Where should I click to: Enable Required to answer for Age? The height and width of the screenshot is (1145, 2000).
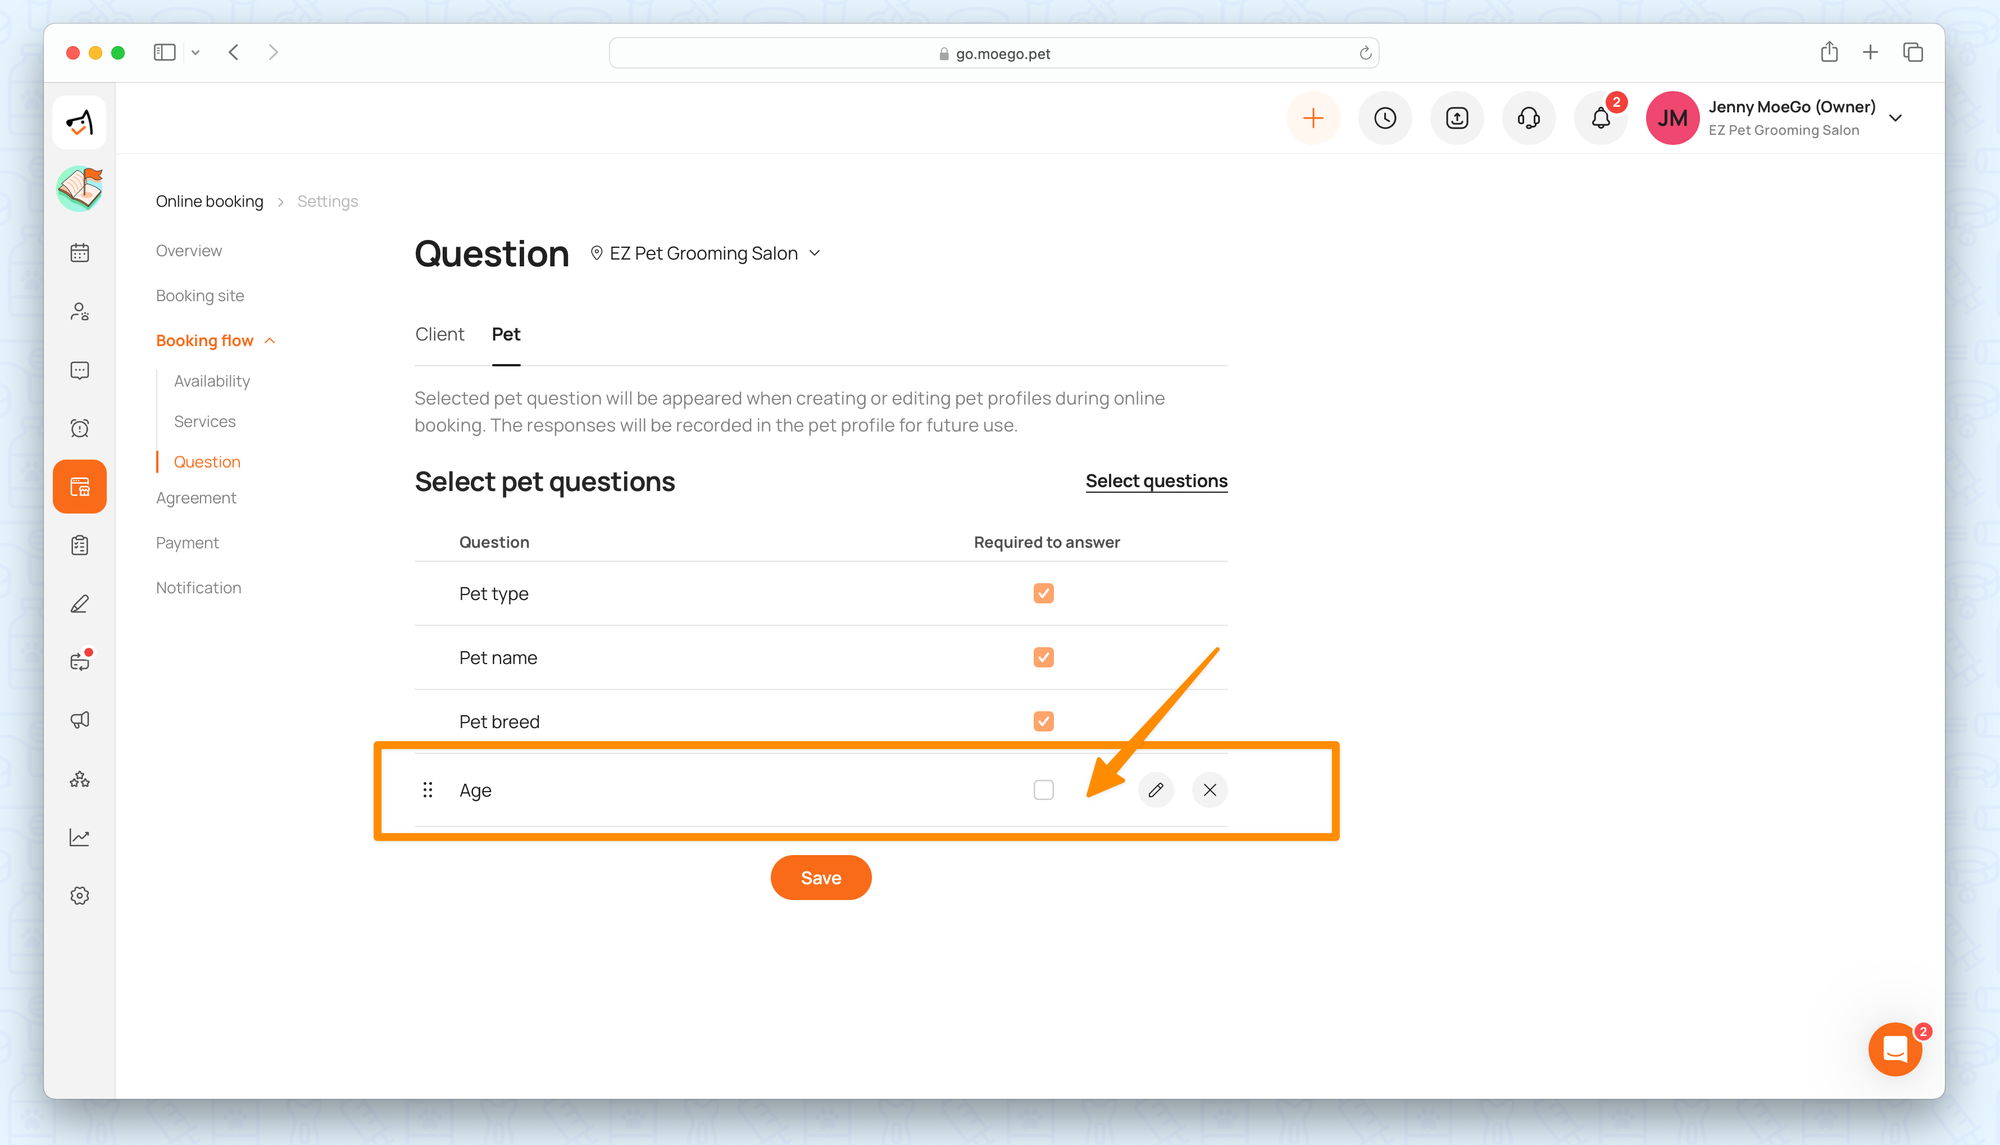1043,790
